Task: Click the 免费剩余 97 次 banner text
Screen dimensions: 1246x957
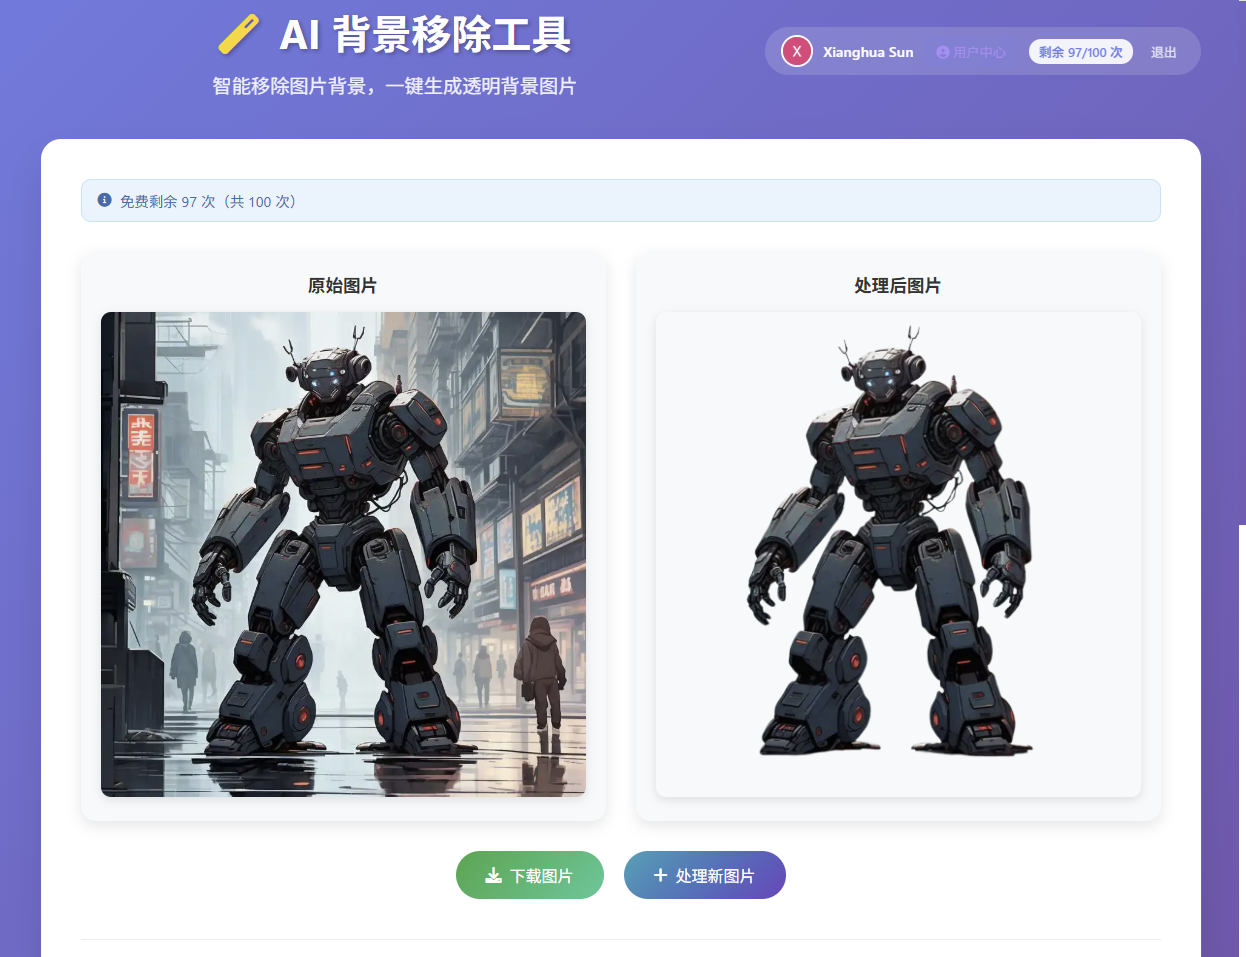Action: pyautogui.click(x=207, y=201)
